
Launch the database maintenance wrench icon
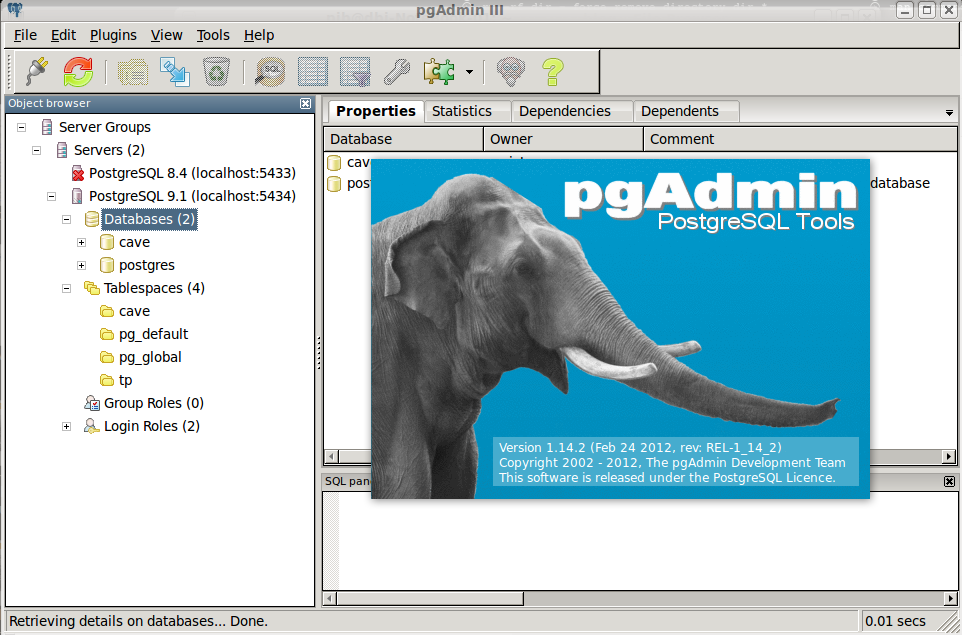point(396,72)
